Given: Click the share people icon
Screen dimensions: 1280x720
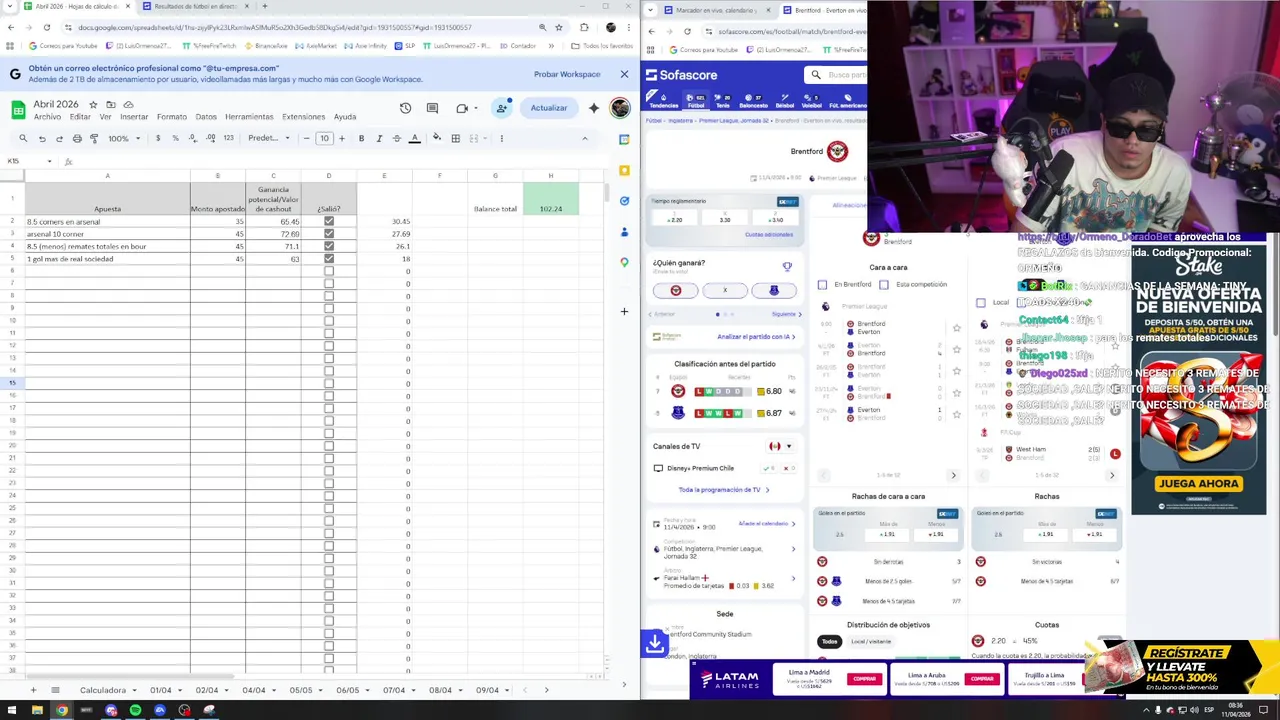Looking at the screenshot, I should click(502, 108).
